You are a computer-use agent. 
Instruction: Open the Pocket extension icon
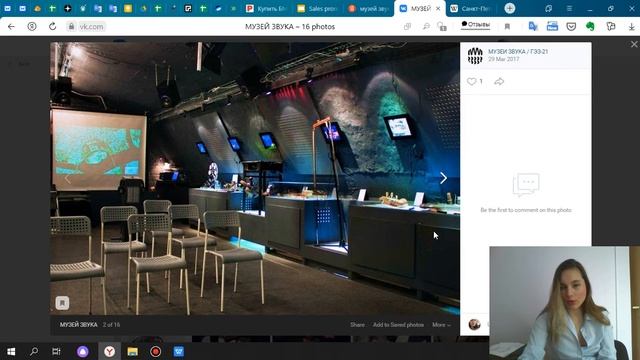point(571,27)
